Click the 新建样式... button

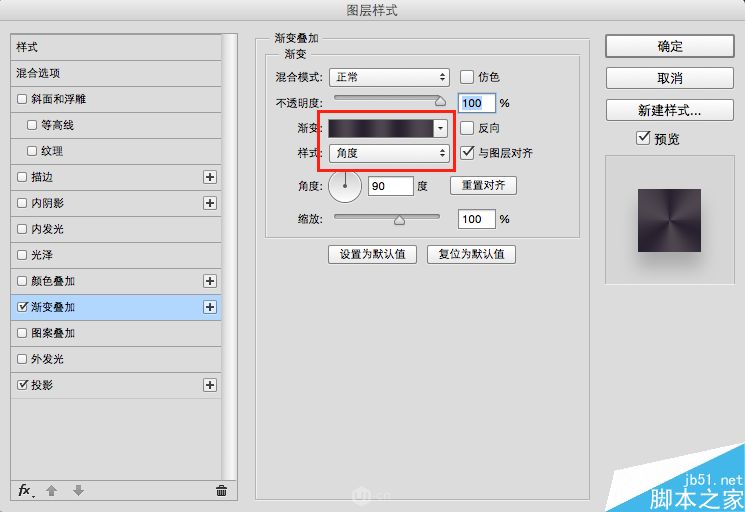[x=670, y=110]
